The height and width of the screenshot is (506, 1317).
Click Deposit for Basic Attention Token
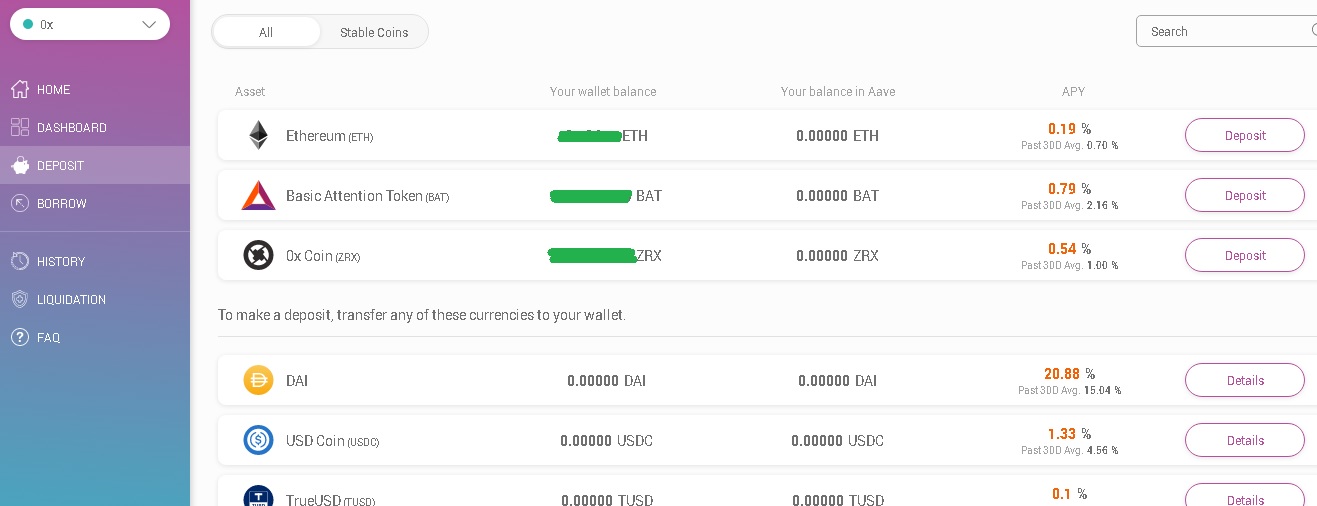tap(1245, 195)
